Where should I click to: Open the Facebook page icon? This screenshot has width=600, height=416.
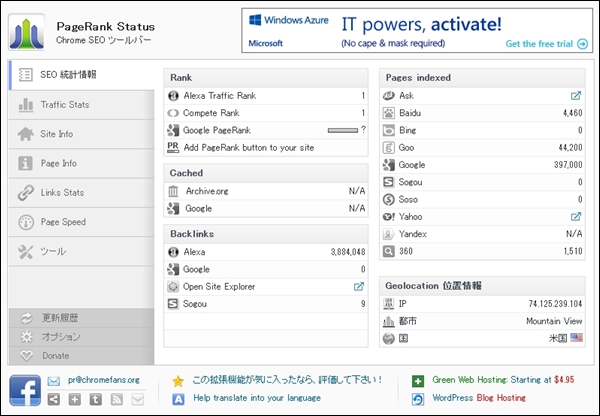click(25, 390)
